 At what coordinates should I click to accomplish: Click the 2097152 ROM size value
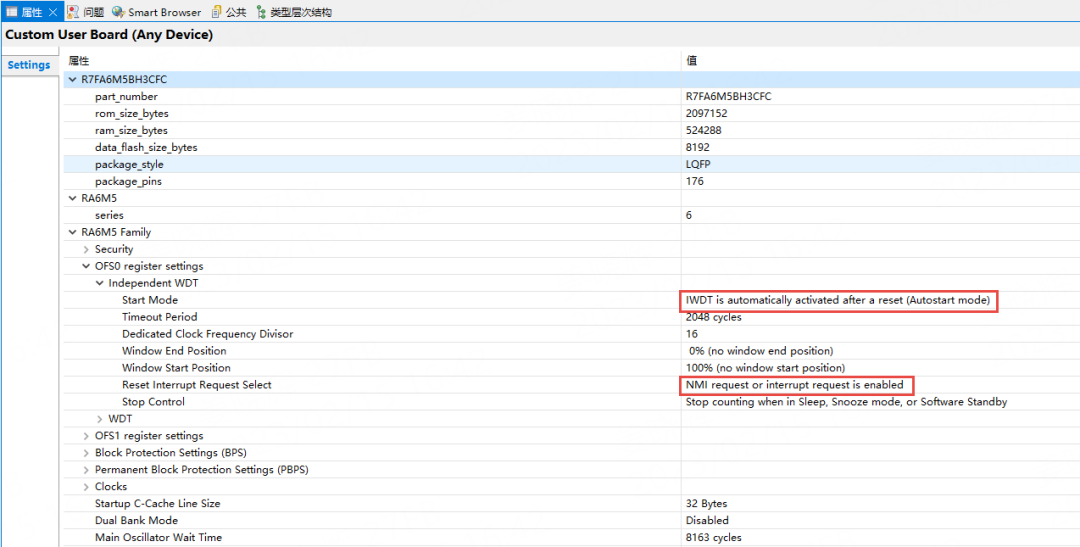tap(707, 114)
